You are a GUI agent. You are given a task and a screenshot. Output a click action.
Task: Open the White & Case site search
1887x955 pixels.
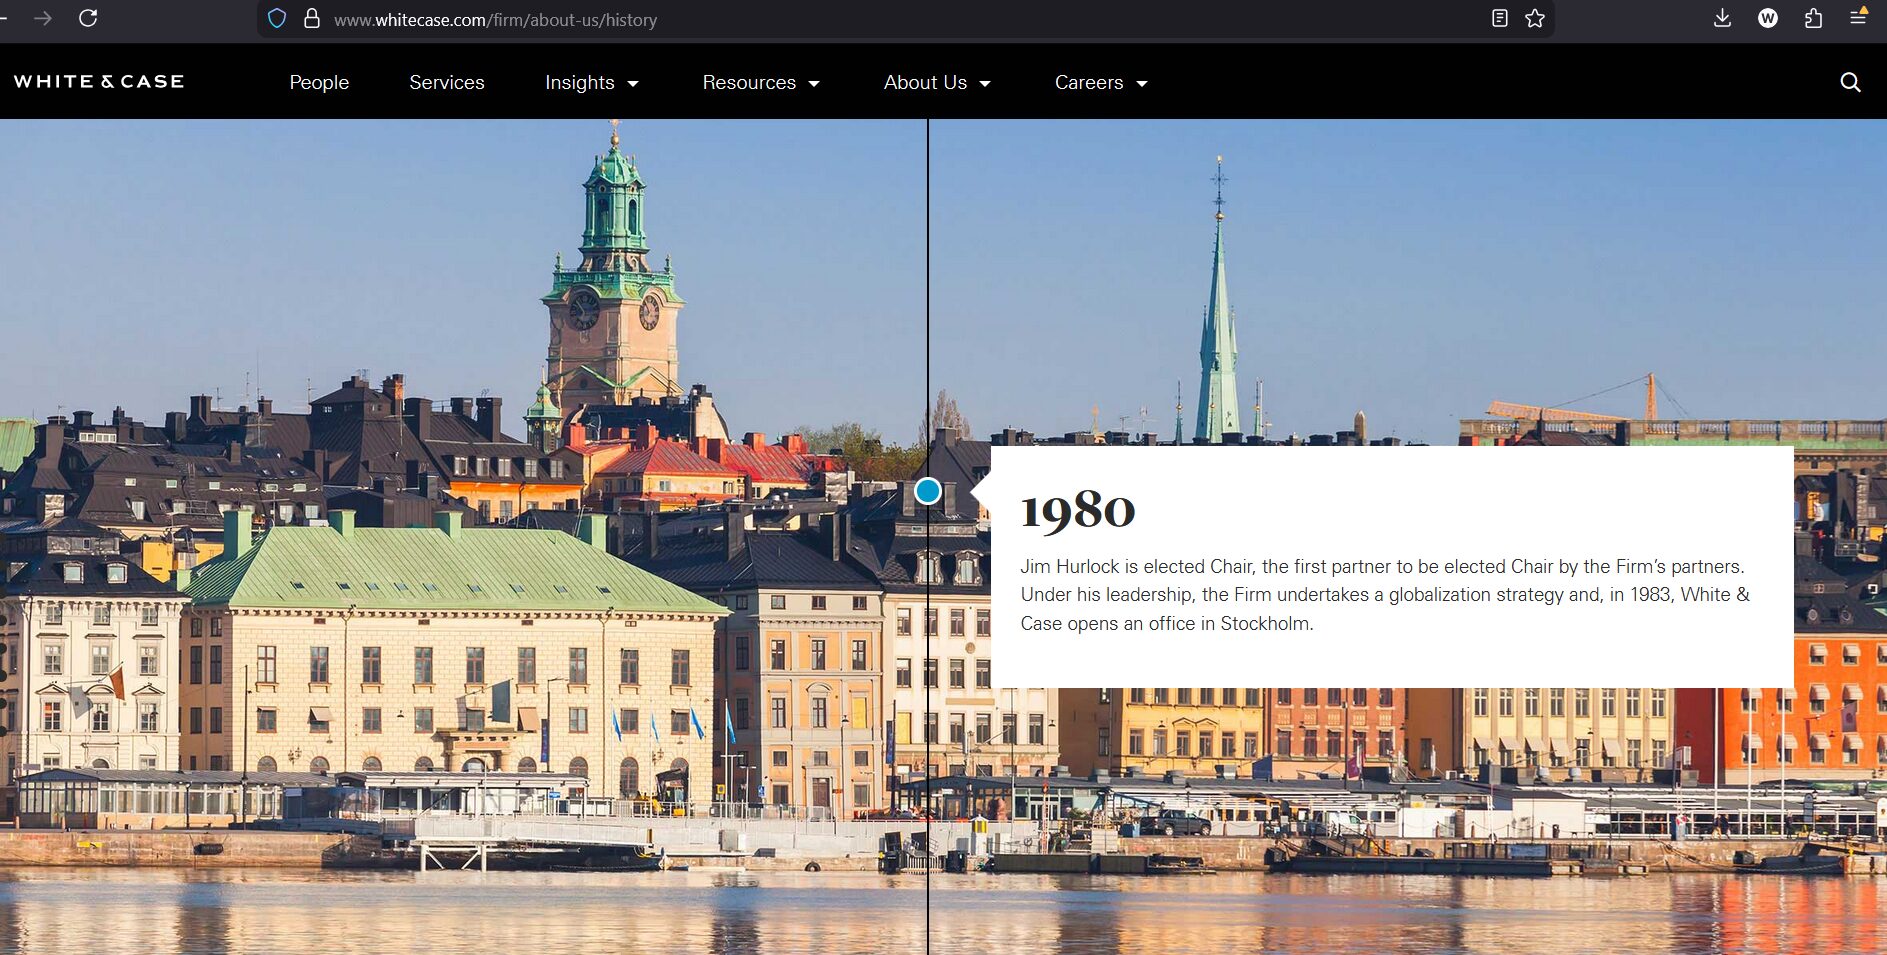pos(1850,82)
